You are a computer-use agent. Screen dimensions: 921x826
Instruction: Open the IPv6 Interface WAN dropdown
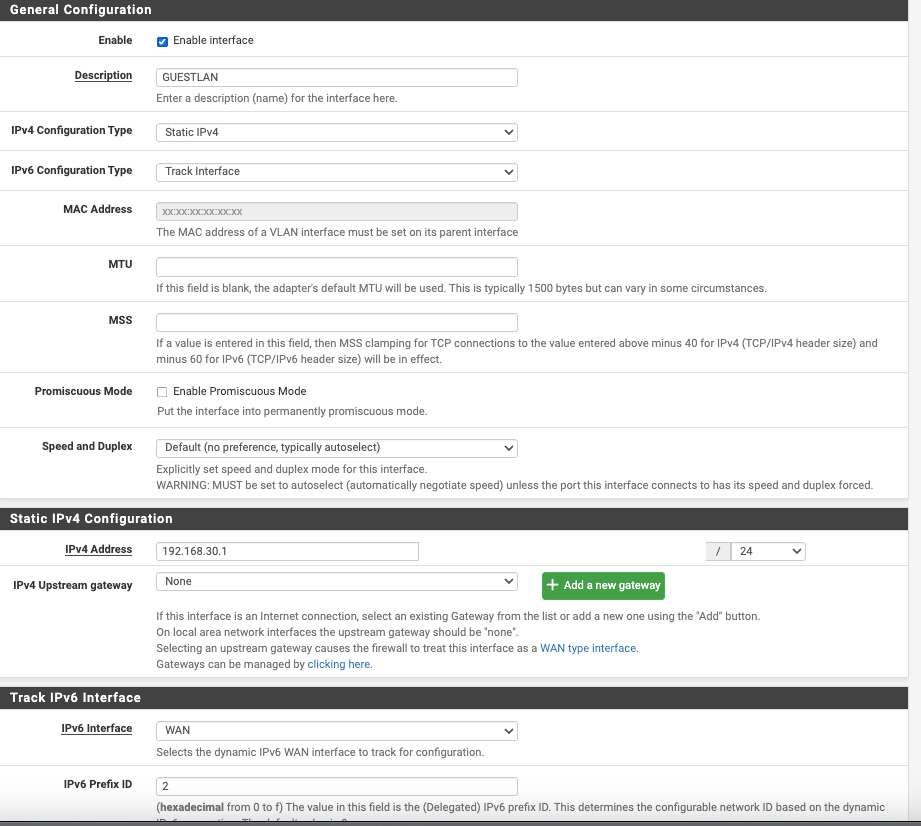pyautogui.click(x=337, y=731)
